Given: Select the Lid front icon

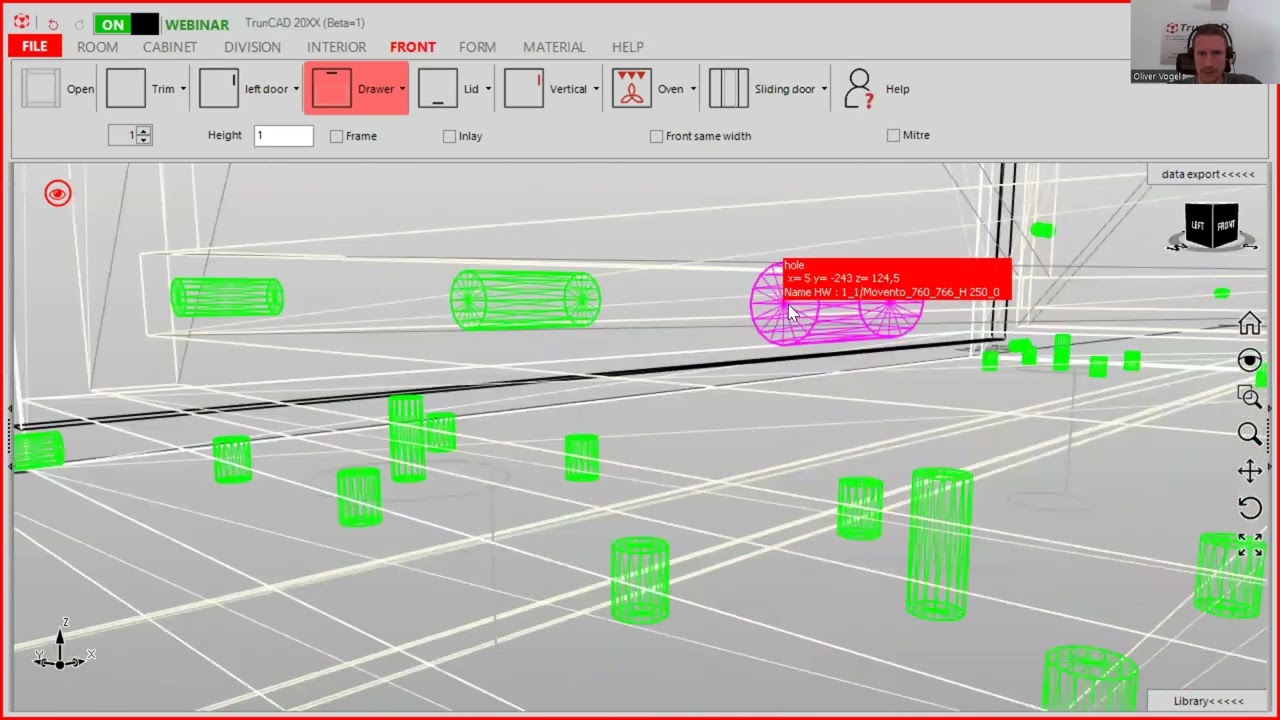Looking at the screenshot, I should pyautogui.click(x=438, y=88).
